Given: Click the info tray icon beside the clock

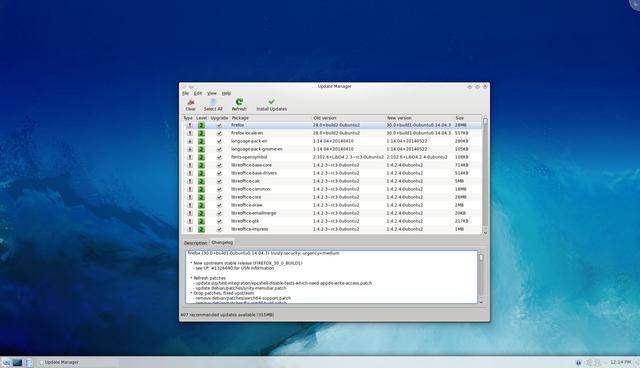Looking at the screenshot, I should click(578, 362).
